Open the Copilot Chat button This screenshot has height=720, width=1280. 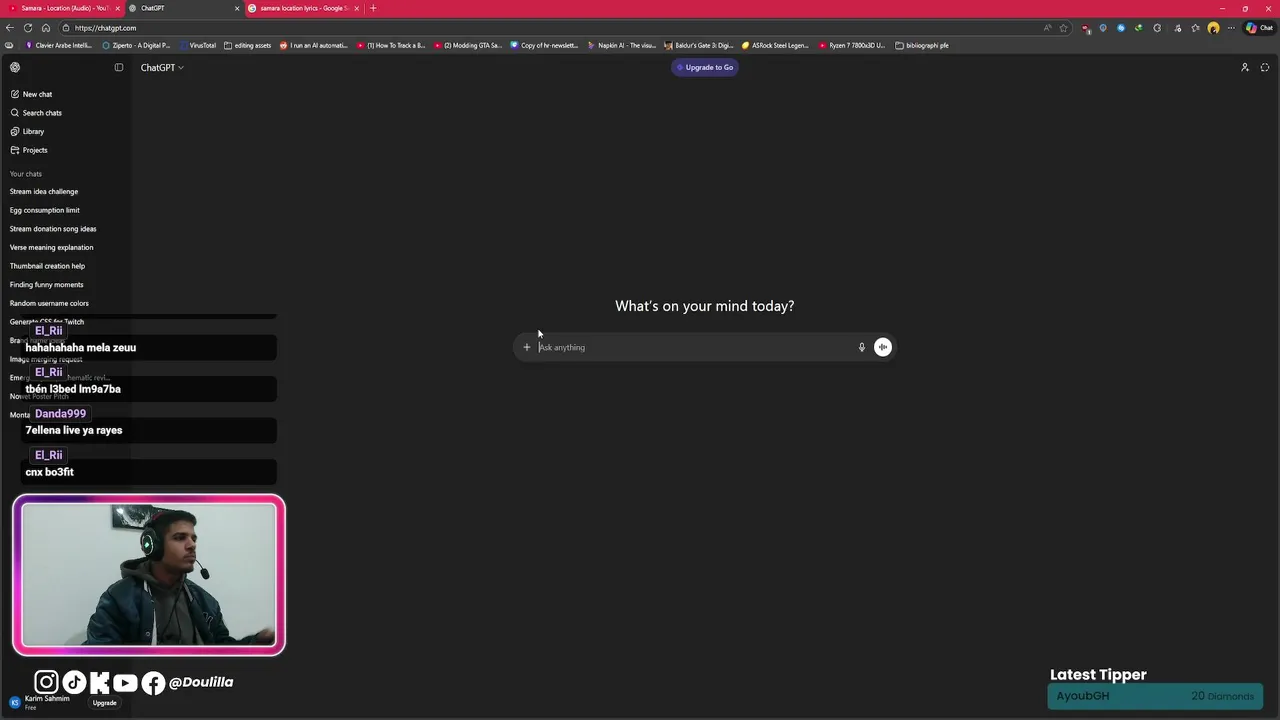[x=1259, y=28]
